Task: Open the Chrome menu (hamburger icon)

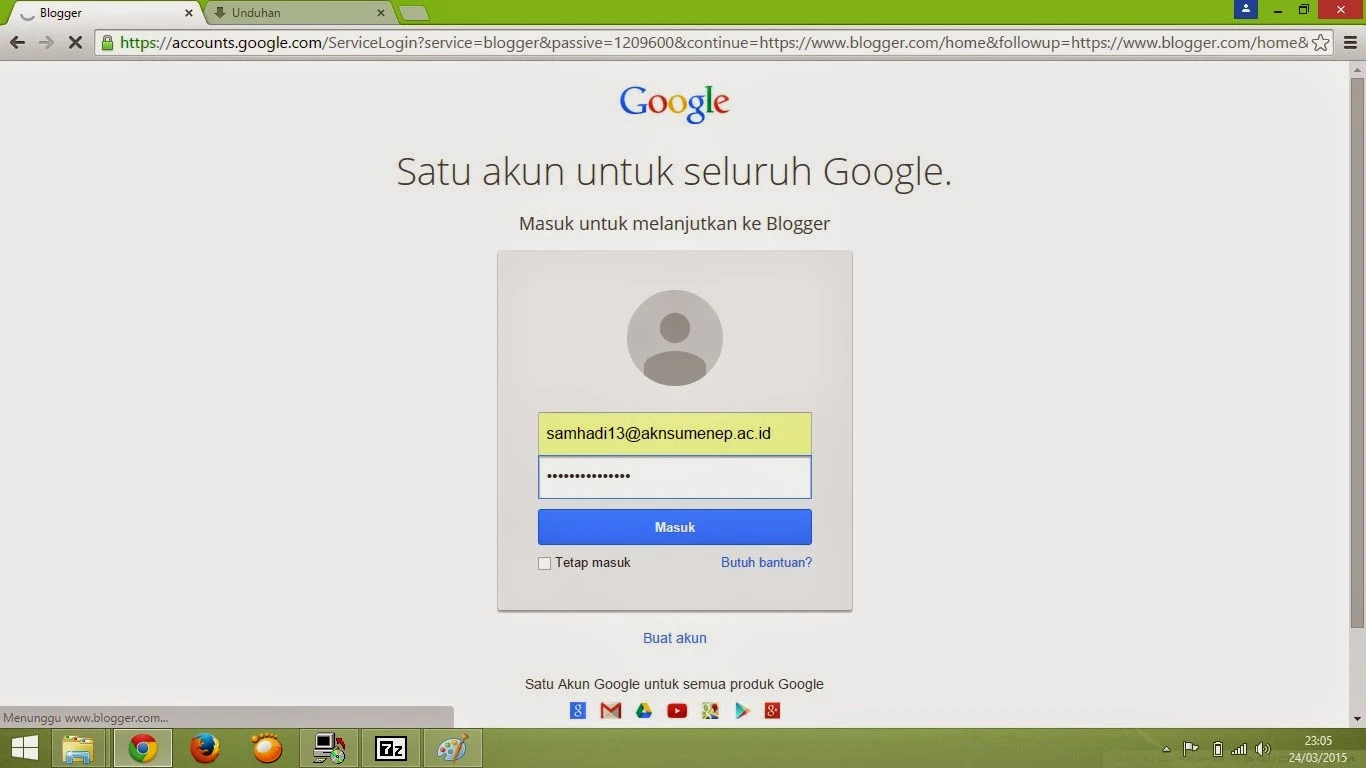Action: [x=1352, y=43]
